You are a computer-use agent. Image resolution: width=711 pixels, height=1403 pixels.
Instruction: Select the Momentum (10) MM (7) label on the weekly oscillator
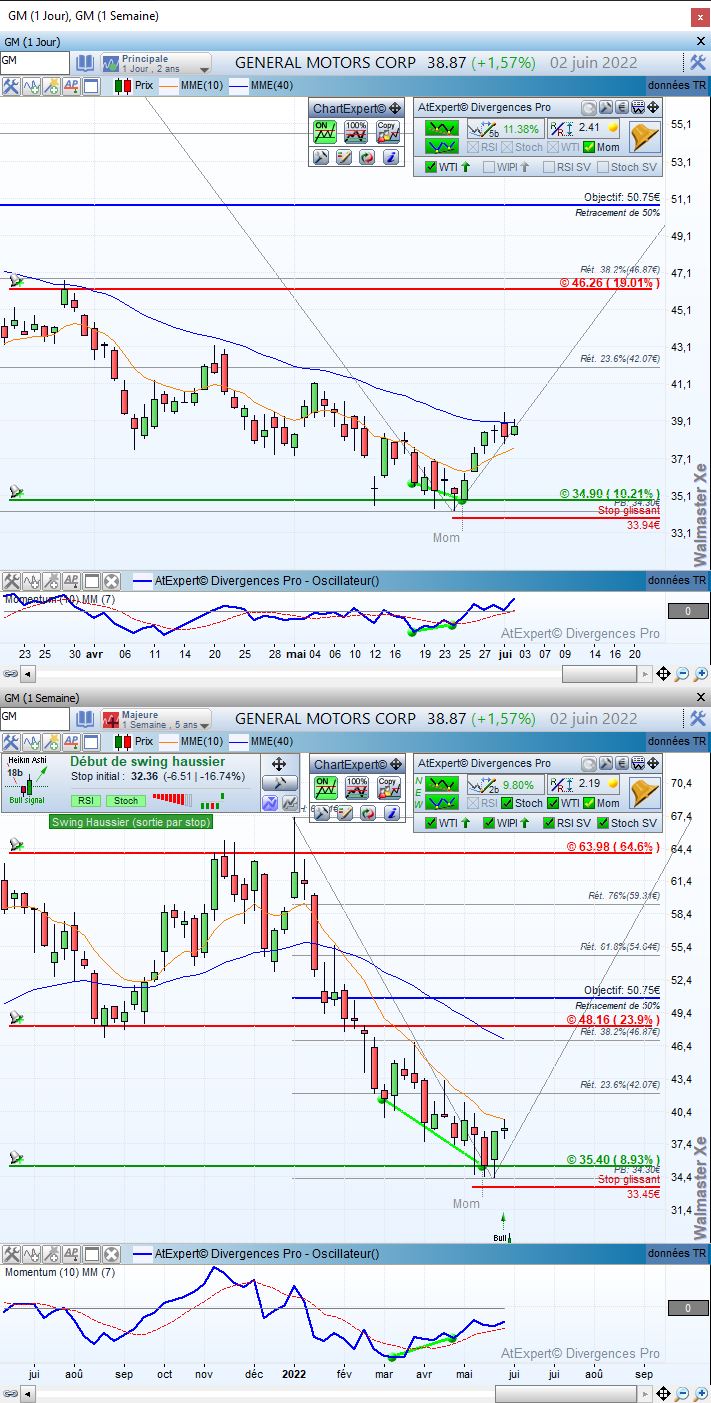click(60, 1273)
